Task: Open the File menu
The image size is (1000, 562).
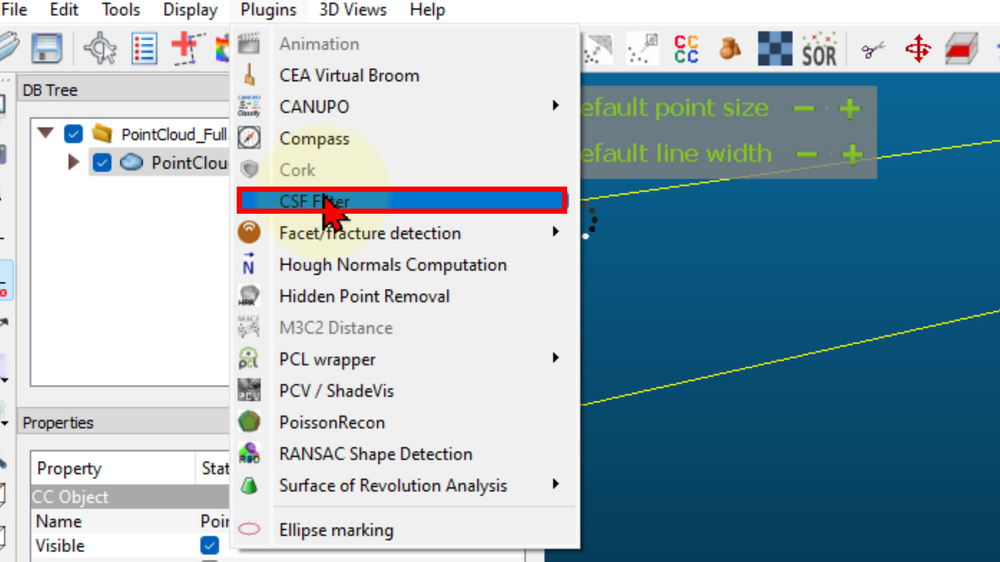Action: [14, 10]
